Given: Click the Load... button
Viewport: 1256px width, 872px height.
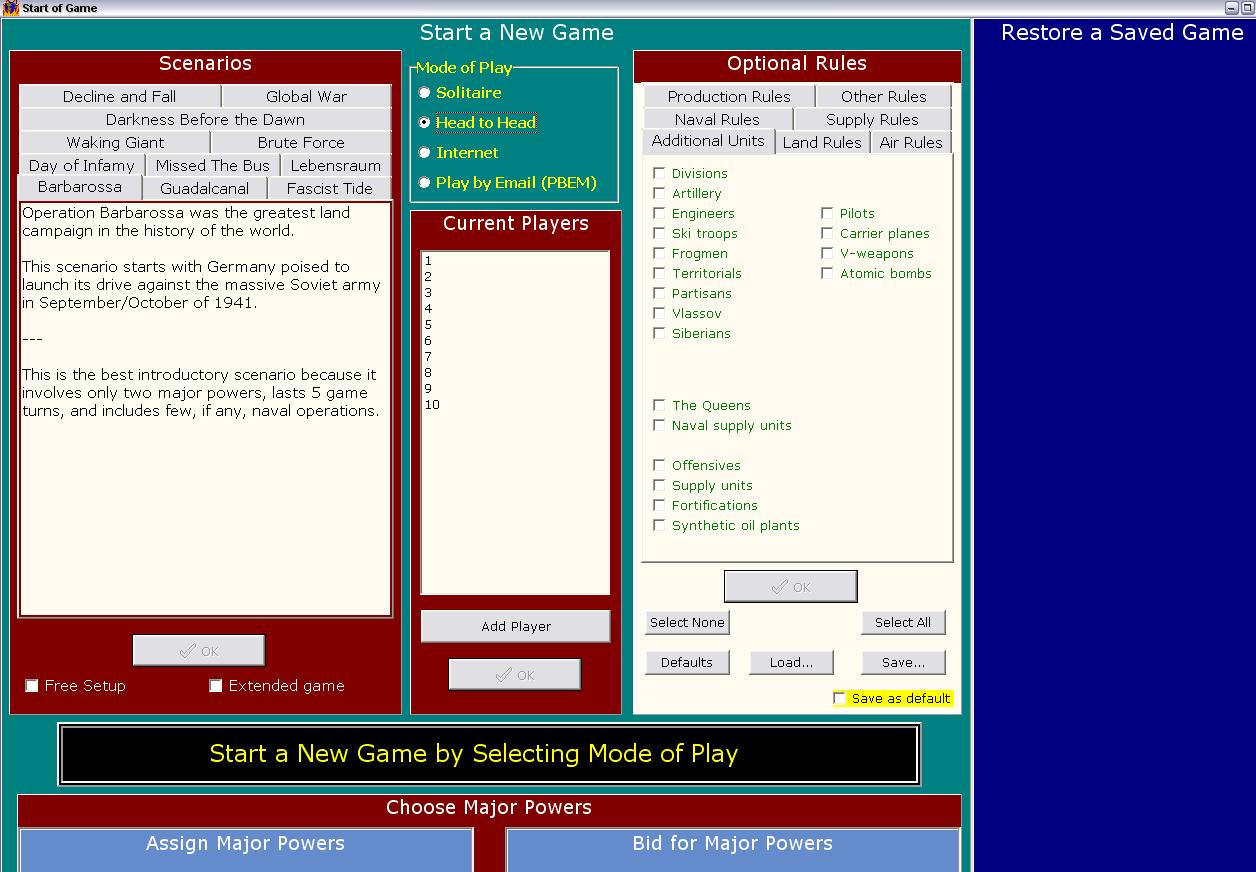Looking at the screenshot, I should 791,662.
